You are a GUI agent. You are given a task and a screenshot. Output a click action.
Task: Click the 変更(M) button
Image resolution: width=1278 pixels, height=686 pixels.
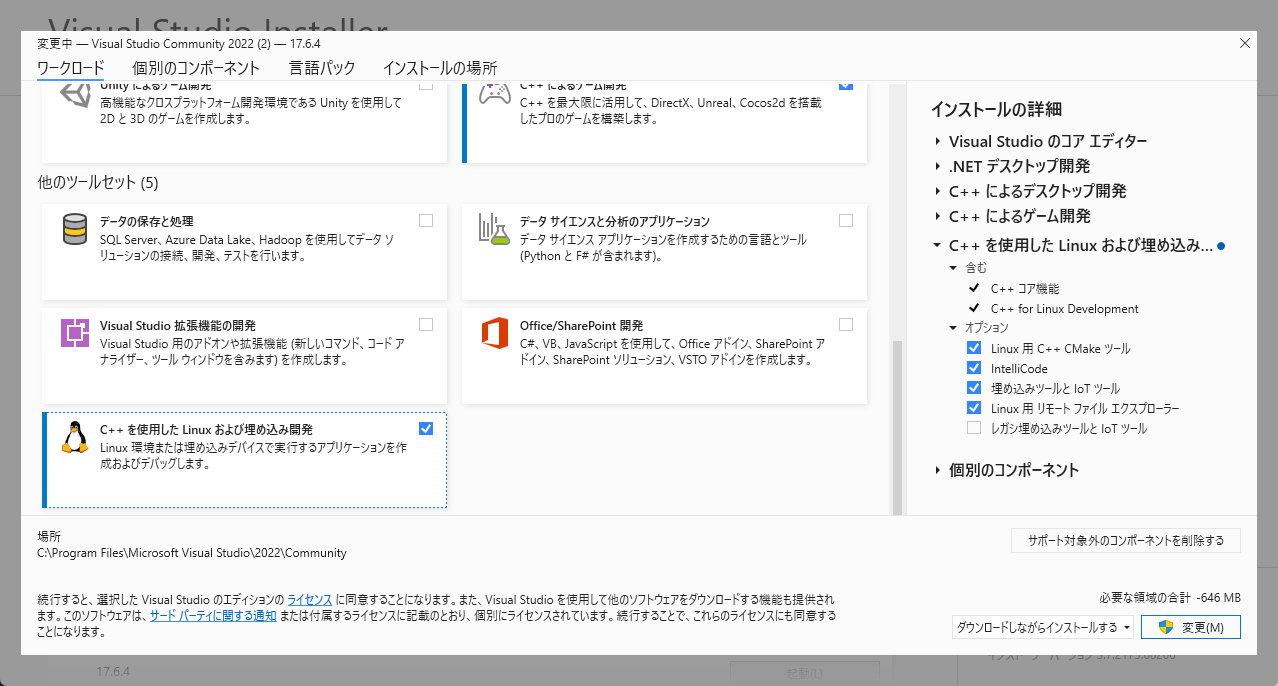tap(1191, 627)
